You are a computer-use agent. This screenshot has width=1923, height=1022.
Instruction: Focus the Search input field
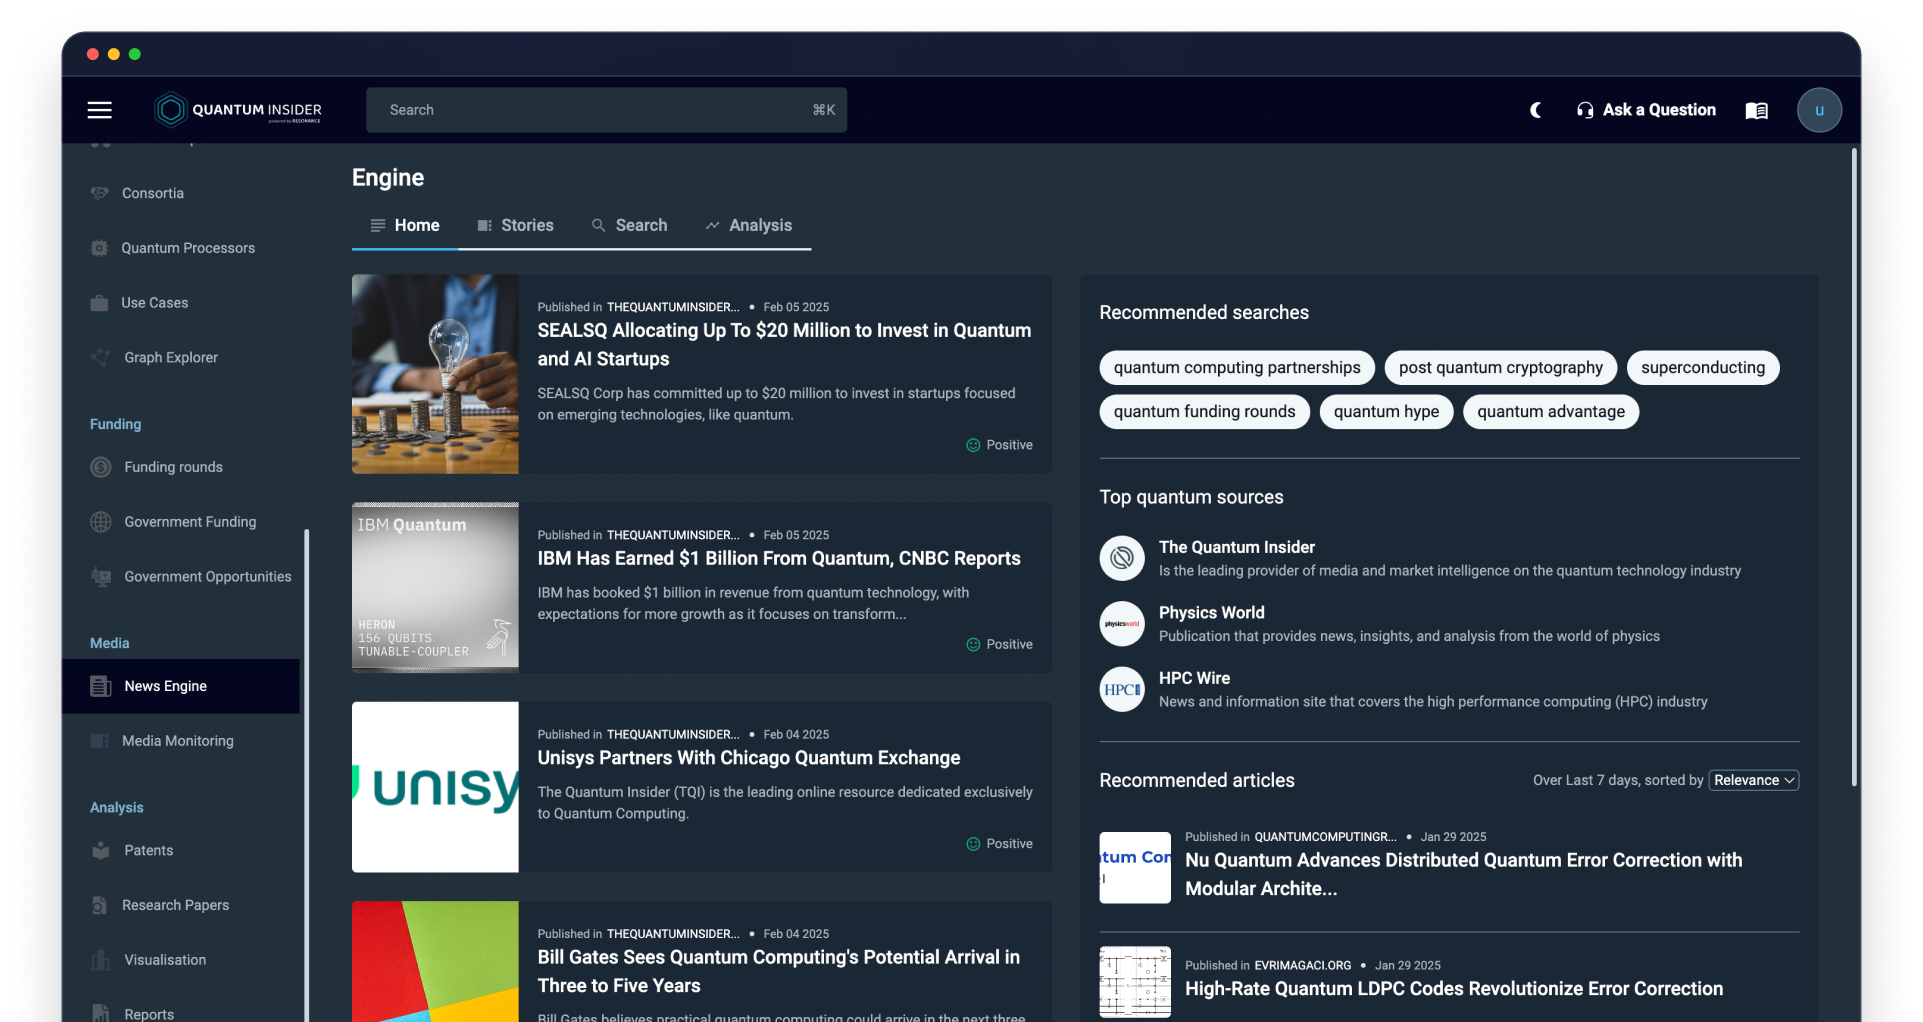point(606,110)
